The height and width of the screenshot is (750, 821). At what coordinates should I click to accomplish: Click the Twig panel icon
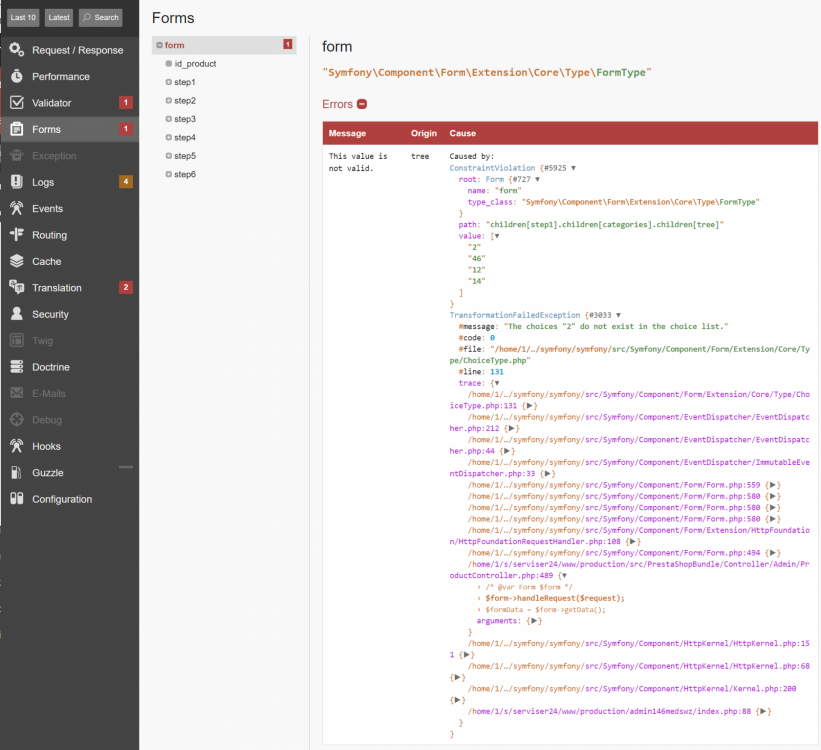[17, 340]
